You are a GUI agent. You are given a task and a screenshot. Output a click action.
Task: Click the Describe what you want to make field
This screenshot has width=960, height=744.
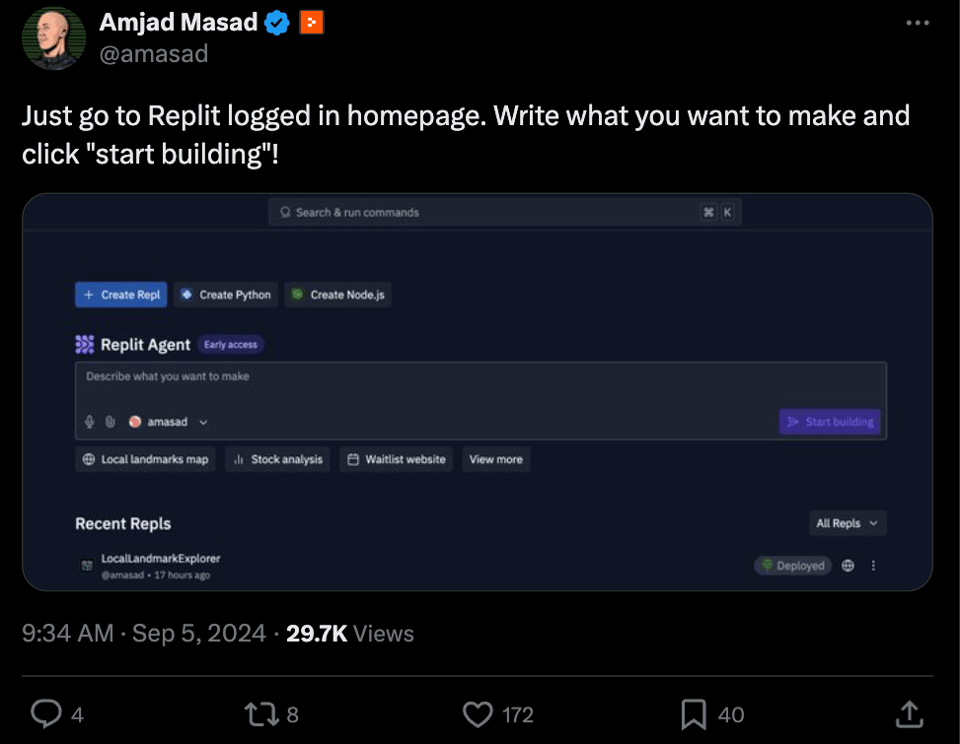coord(480,385)
